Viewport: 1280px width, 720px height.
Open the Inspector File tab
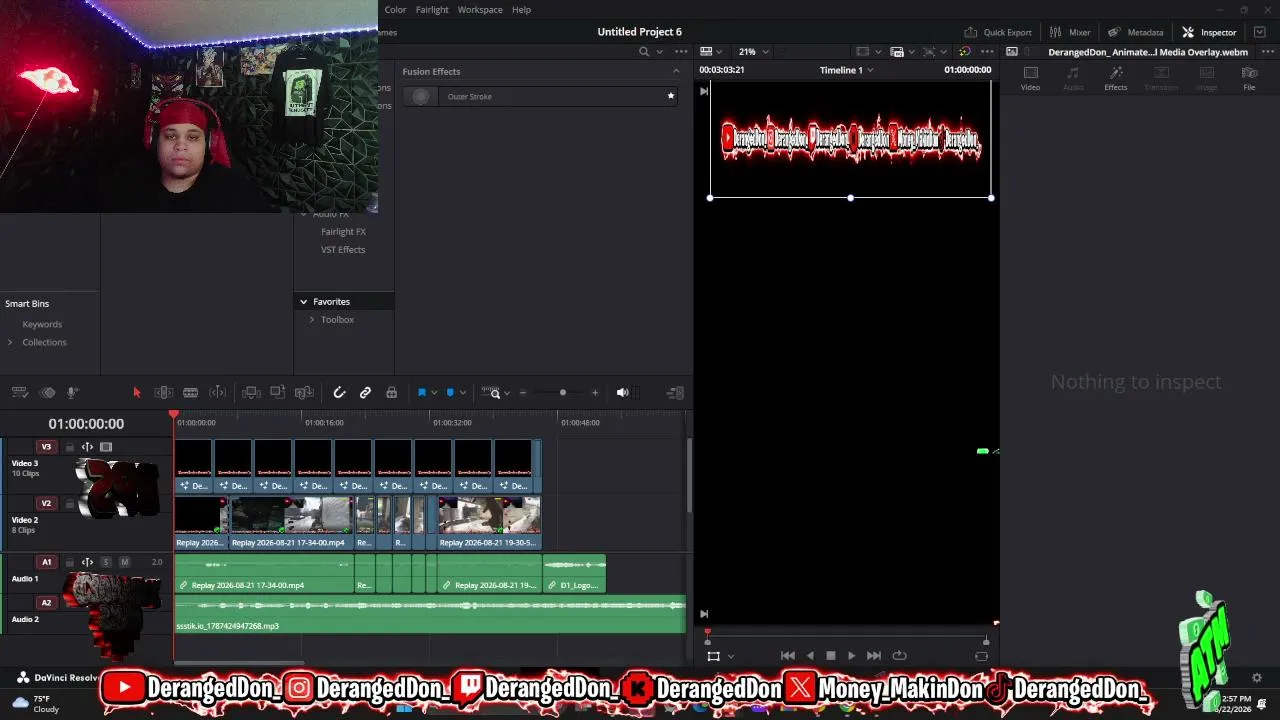pos(1249,77)
